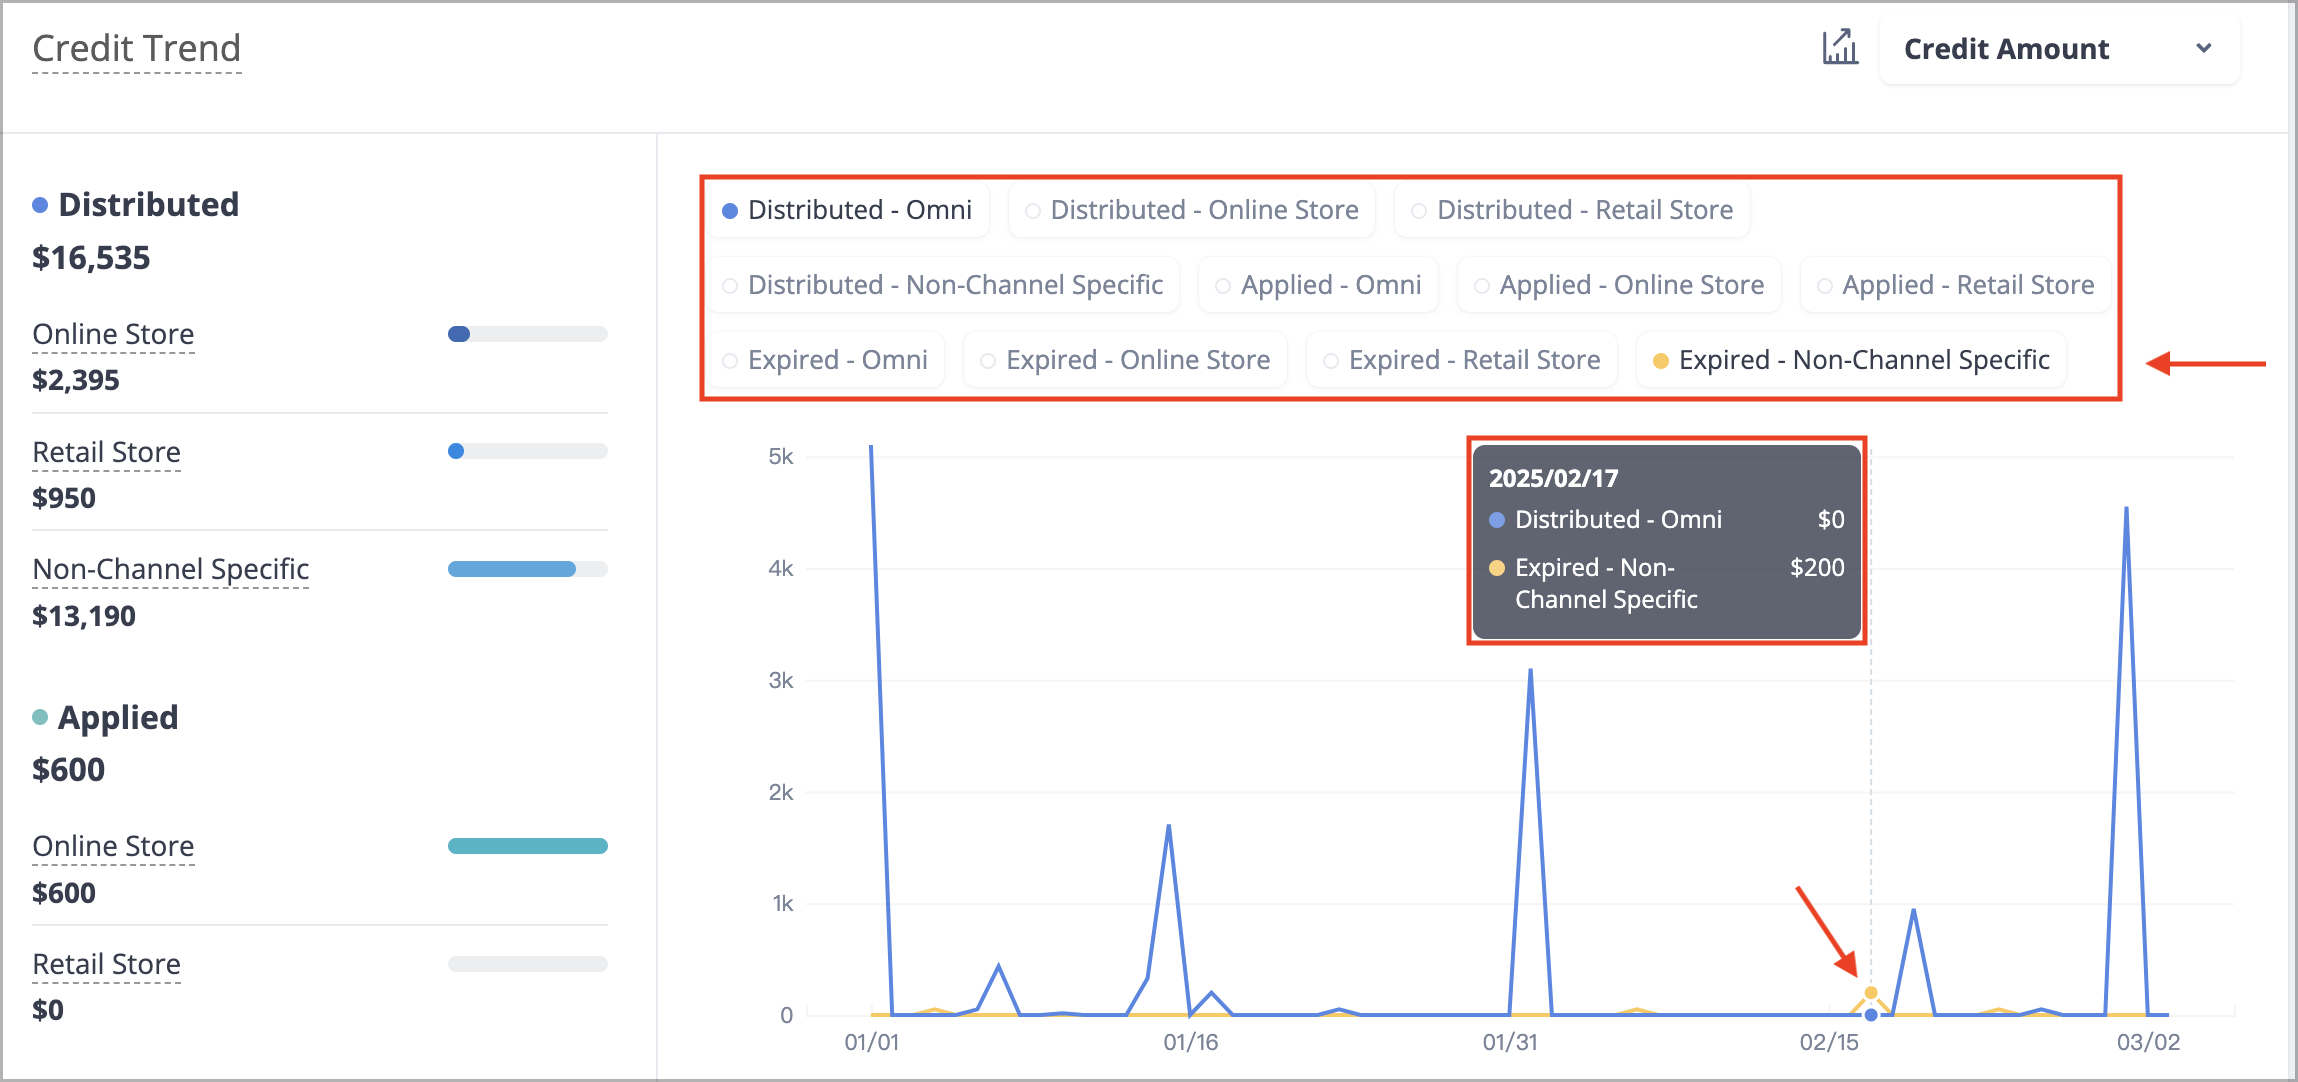This screenshot has height=1082, width=2298.
Task: Click the empty Applied Retail Store progress bar
Action: 528,964
